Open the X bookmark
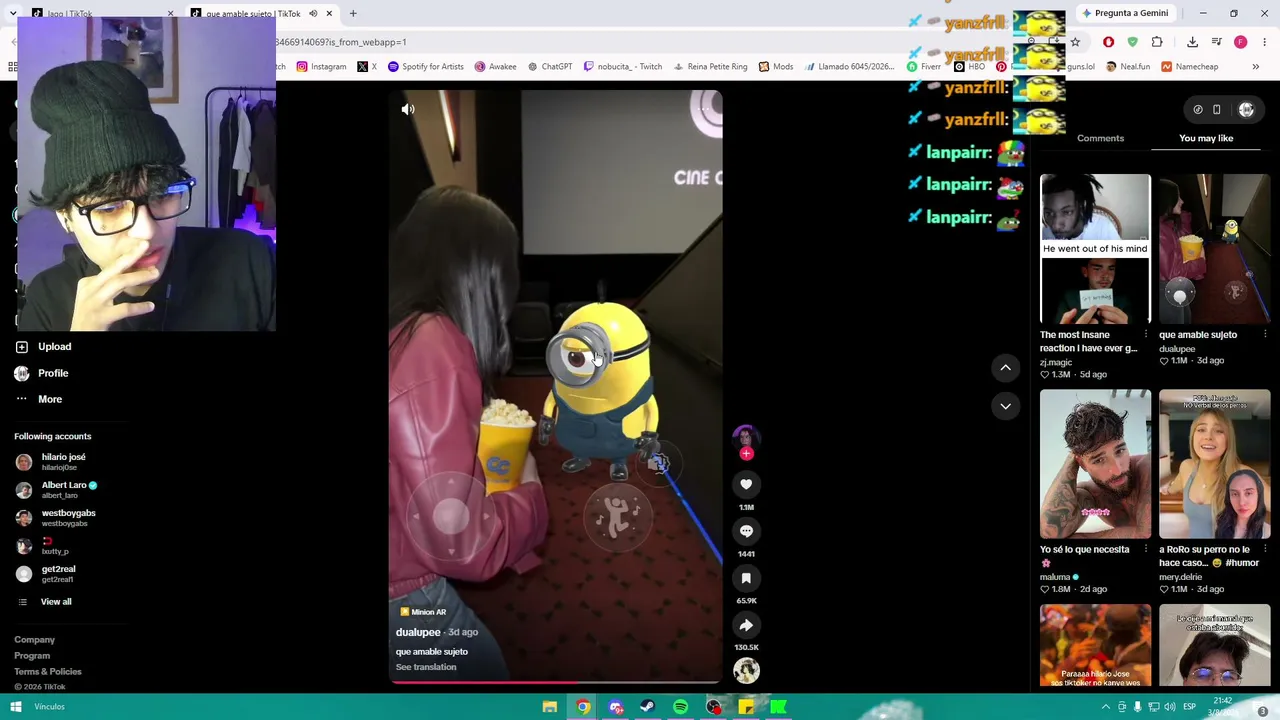Image resolution: width=1280 pixels, height=720 pixels. (x=367, y=67)
